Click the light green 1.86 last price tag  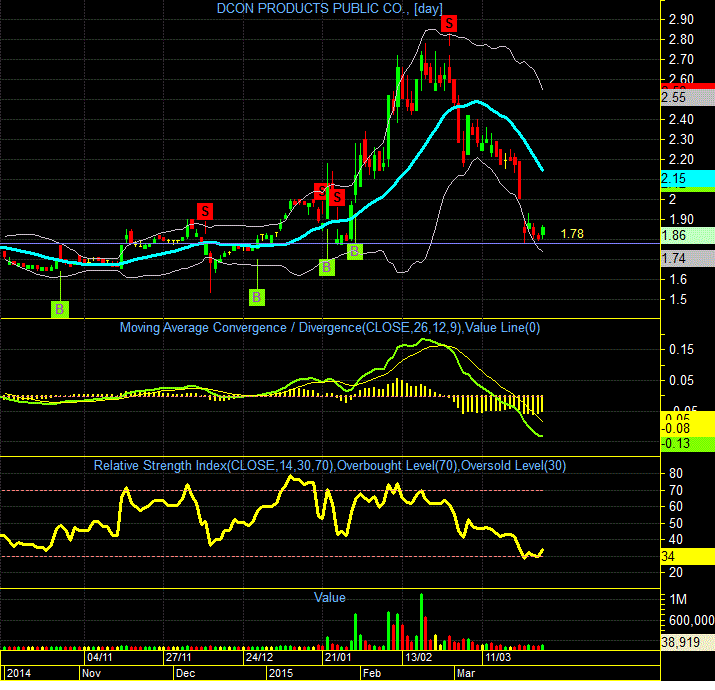(688, 235)
